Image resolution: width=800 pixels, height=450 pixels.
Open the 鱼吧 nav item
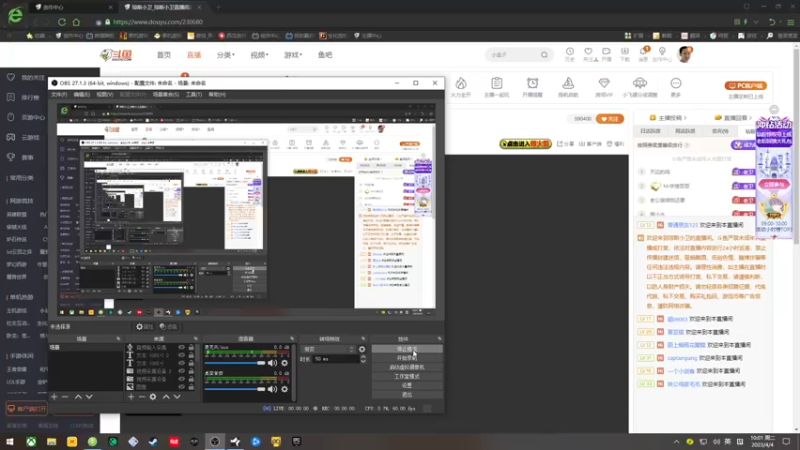(325, 55)
